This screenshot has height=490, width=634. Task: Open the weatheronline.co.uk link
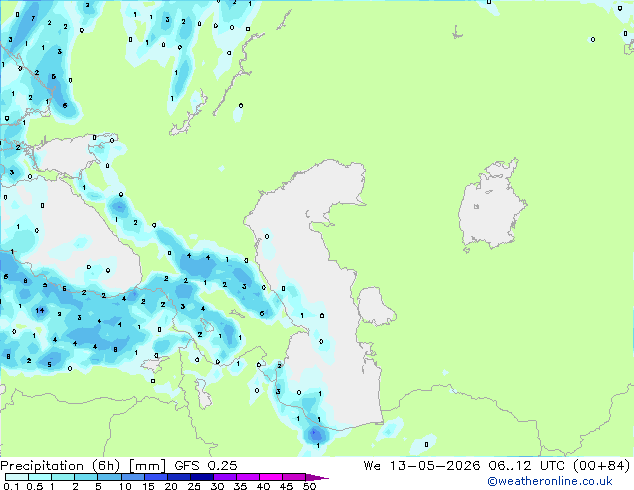click(x=550, y=481)
